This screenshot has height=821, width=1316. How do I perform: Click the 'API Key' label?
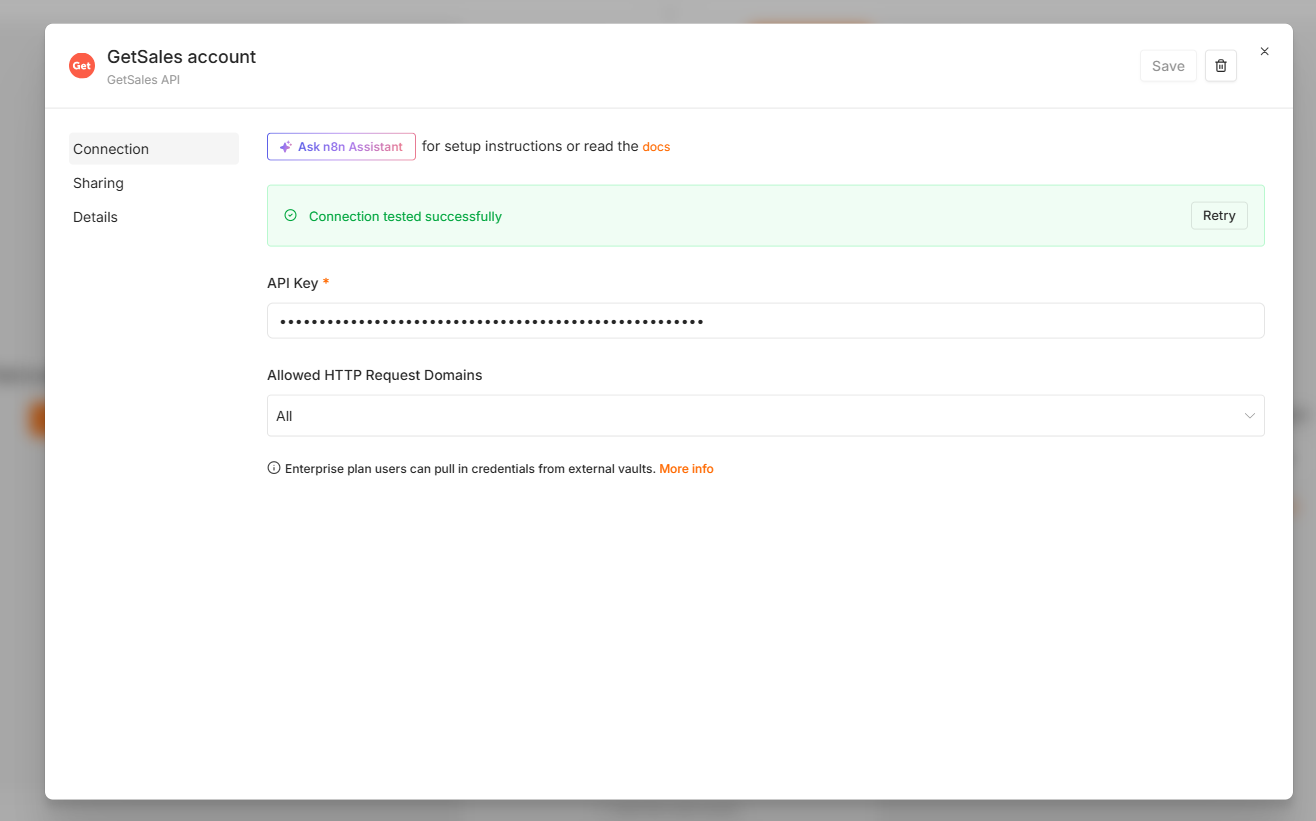[292, 283]
